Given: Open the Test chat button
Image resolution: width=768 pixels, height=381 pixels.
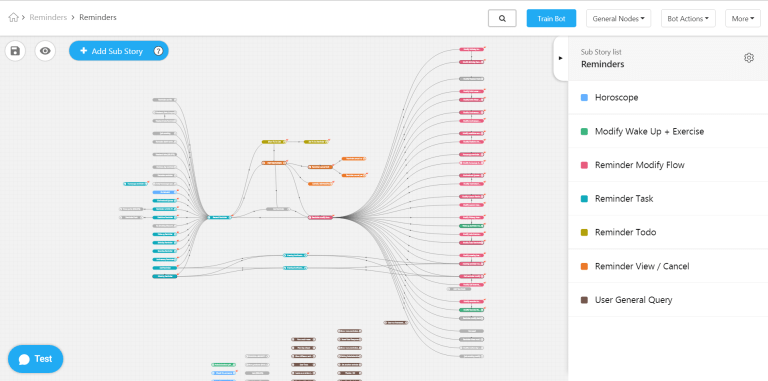Looking at the screenshot, I should click(x=35, y=359).
